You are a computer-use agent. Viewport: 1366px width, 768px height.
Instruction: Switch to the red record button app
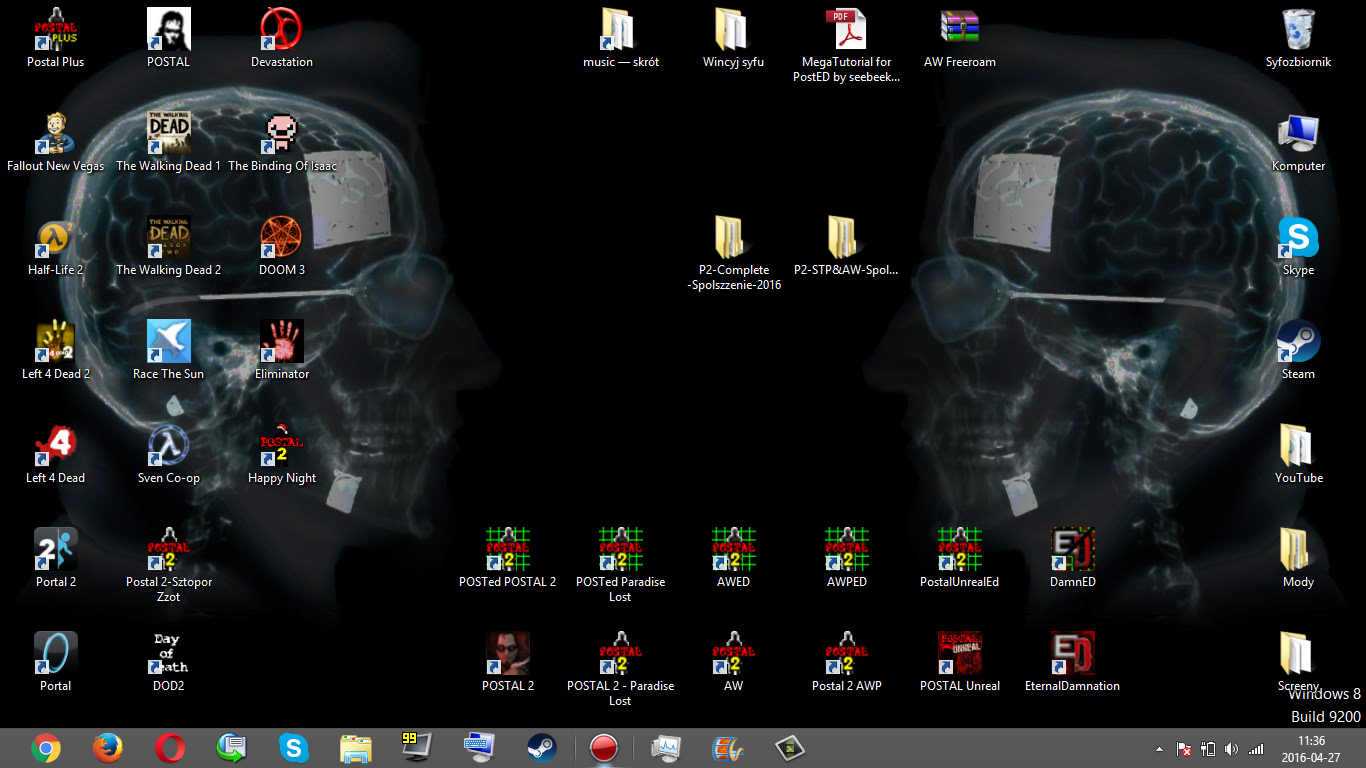pyautogui.click(x=604, y=748)
